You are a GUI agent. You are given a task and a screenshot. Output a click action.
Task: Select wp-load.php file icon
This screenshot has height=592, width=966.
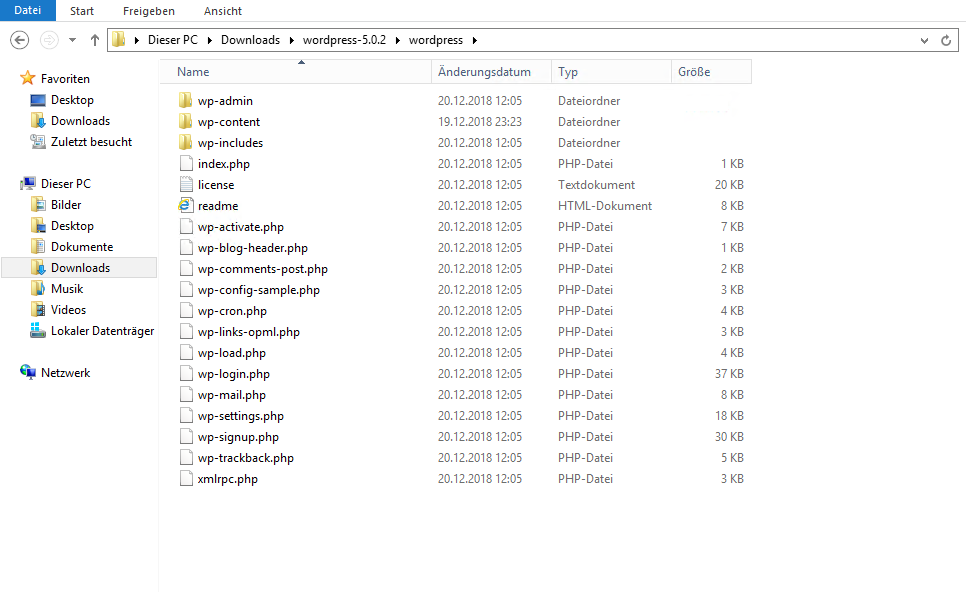pyautogui.click(x=186, y=352)
